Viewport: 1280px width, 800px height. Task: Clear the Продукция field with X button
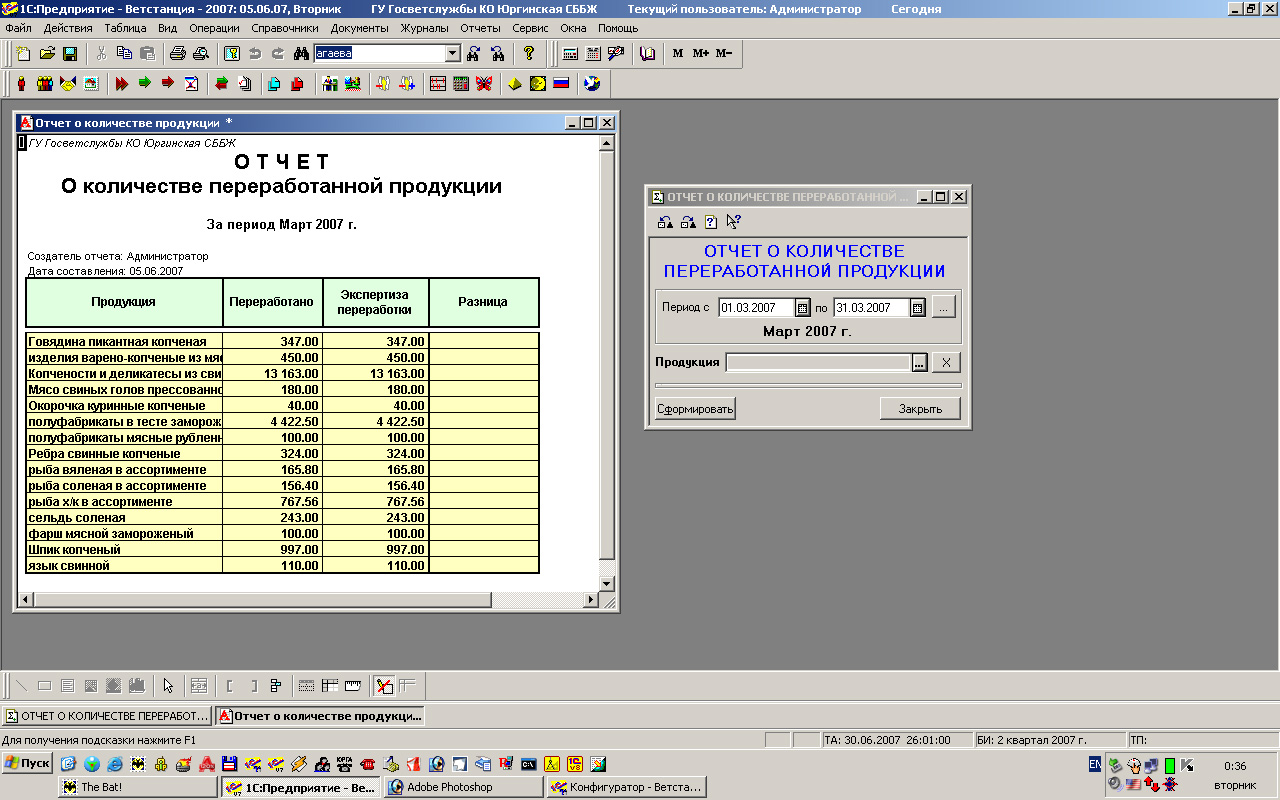coord(946,363)
